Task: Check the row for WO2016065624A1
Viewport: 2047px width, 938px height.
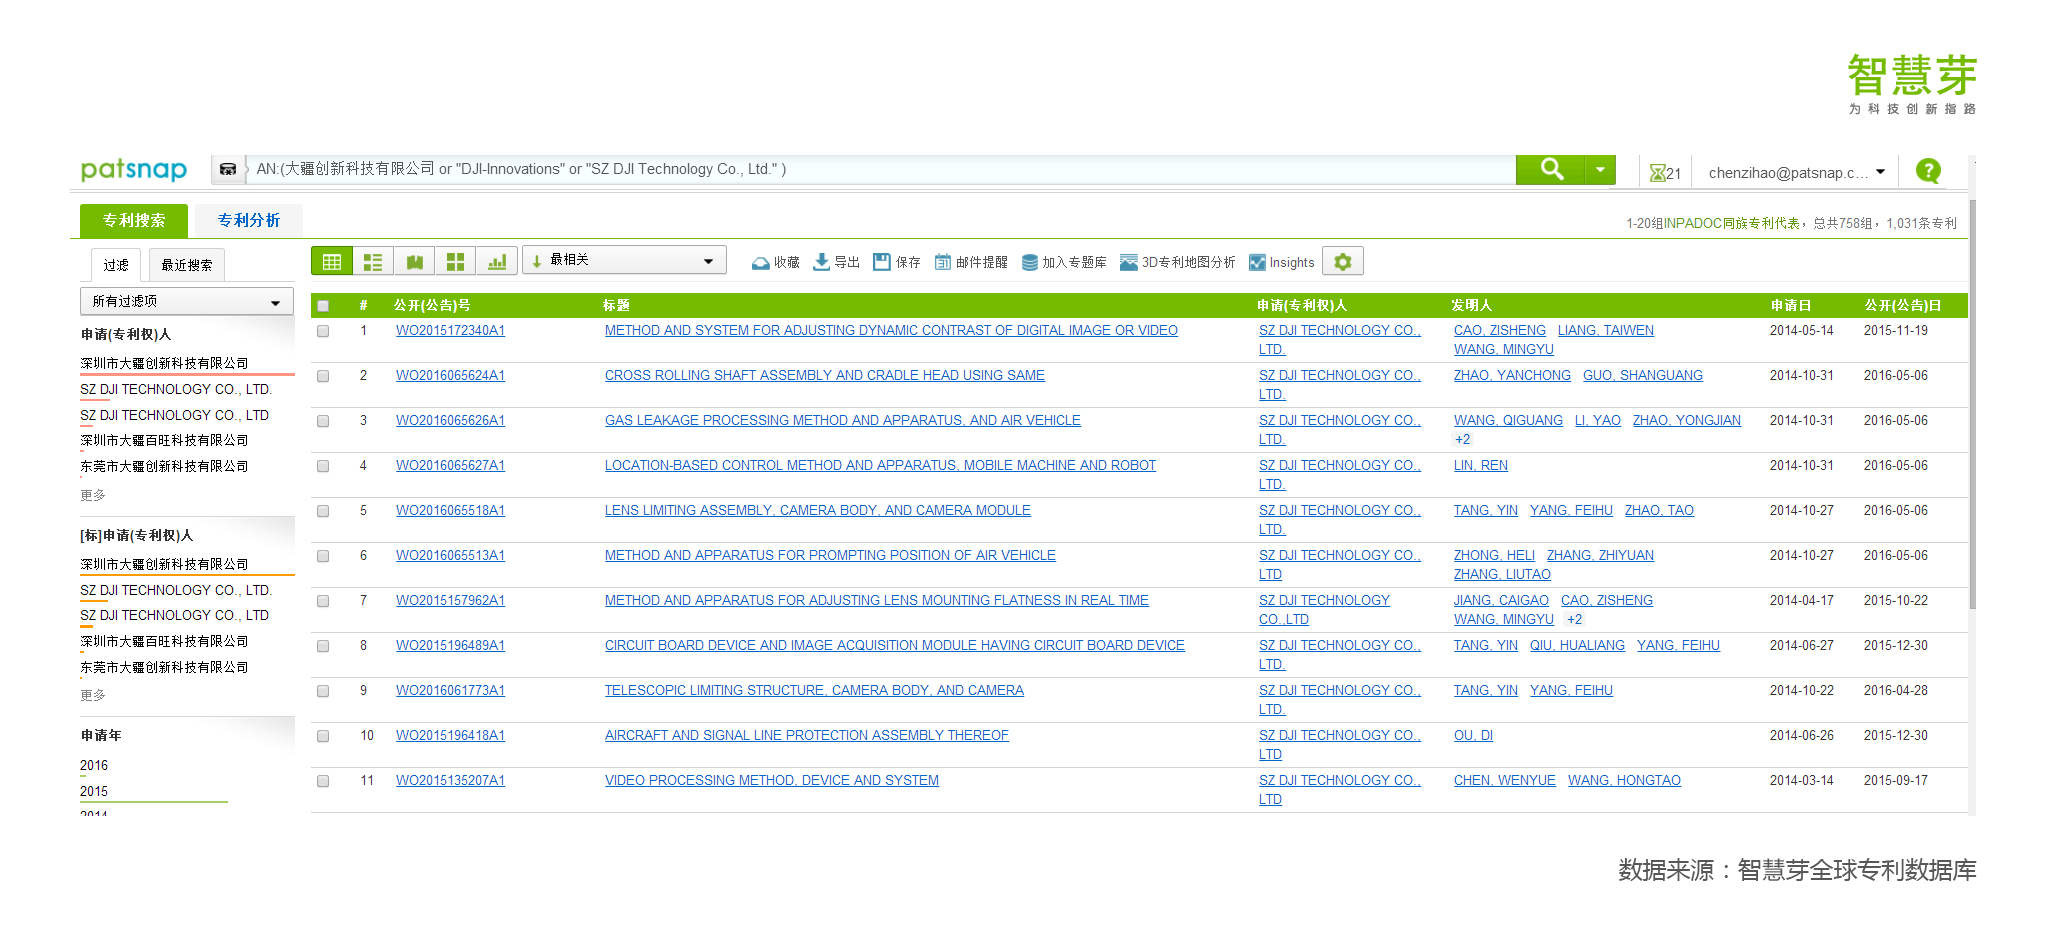Action: (323, 376)
